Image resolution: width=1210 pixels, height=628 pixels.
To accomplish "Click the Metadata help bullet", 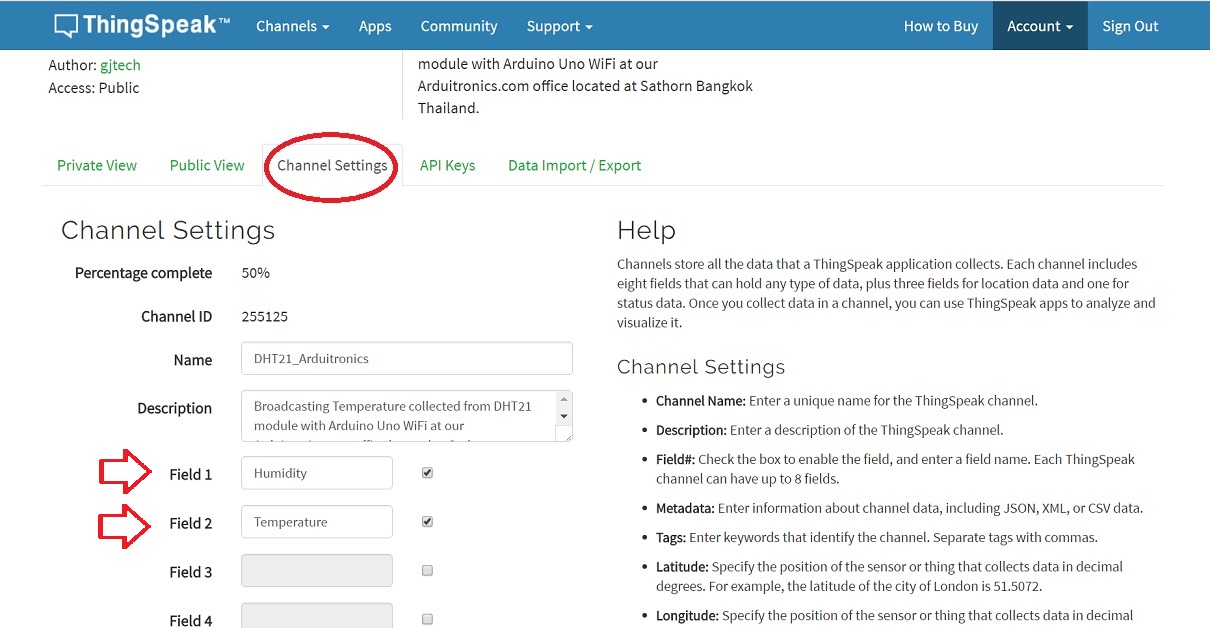I will pyautogui.click(x=899, y=508).
